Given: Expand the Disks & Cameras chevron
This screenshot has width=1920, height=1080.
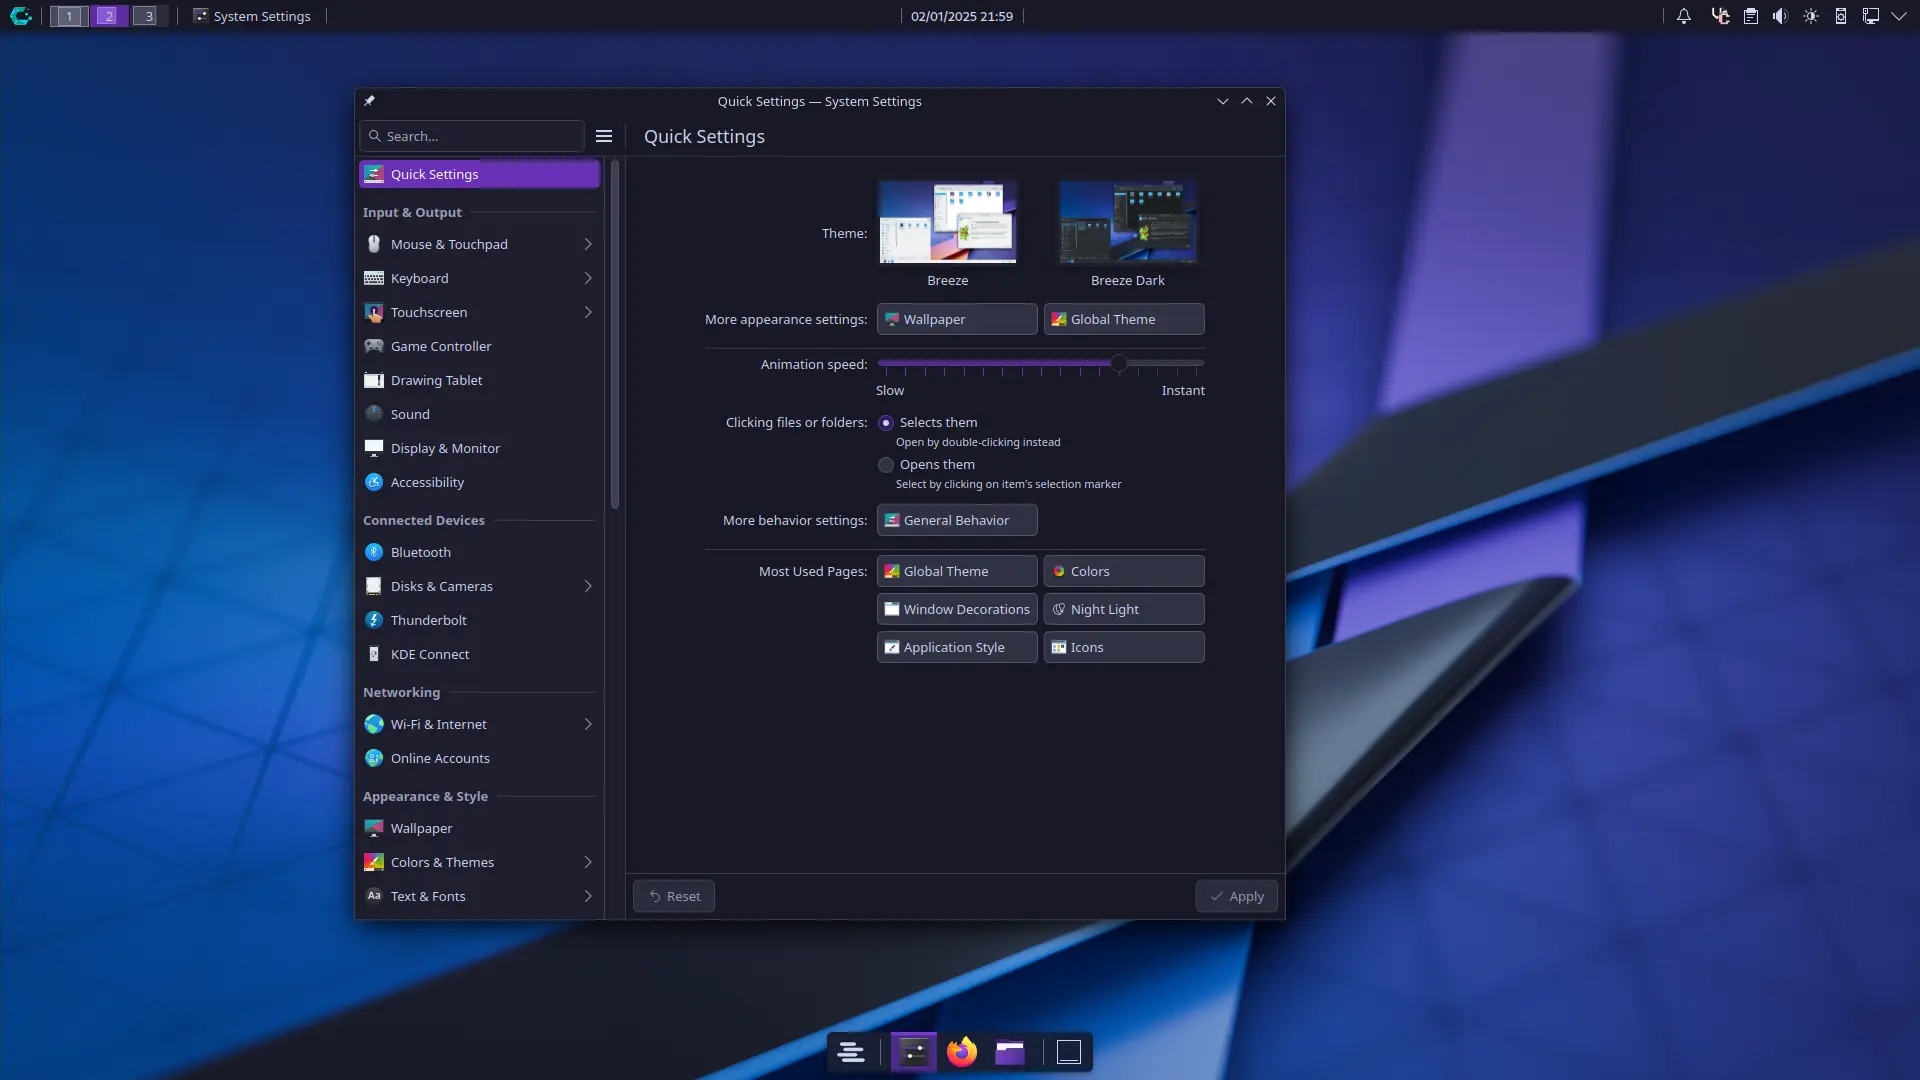Looking at the screenshot, I should click(588, 586).
